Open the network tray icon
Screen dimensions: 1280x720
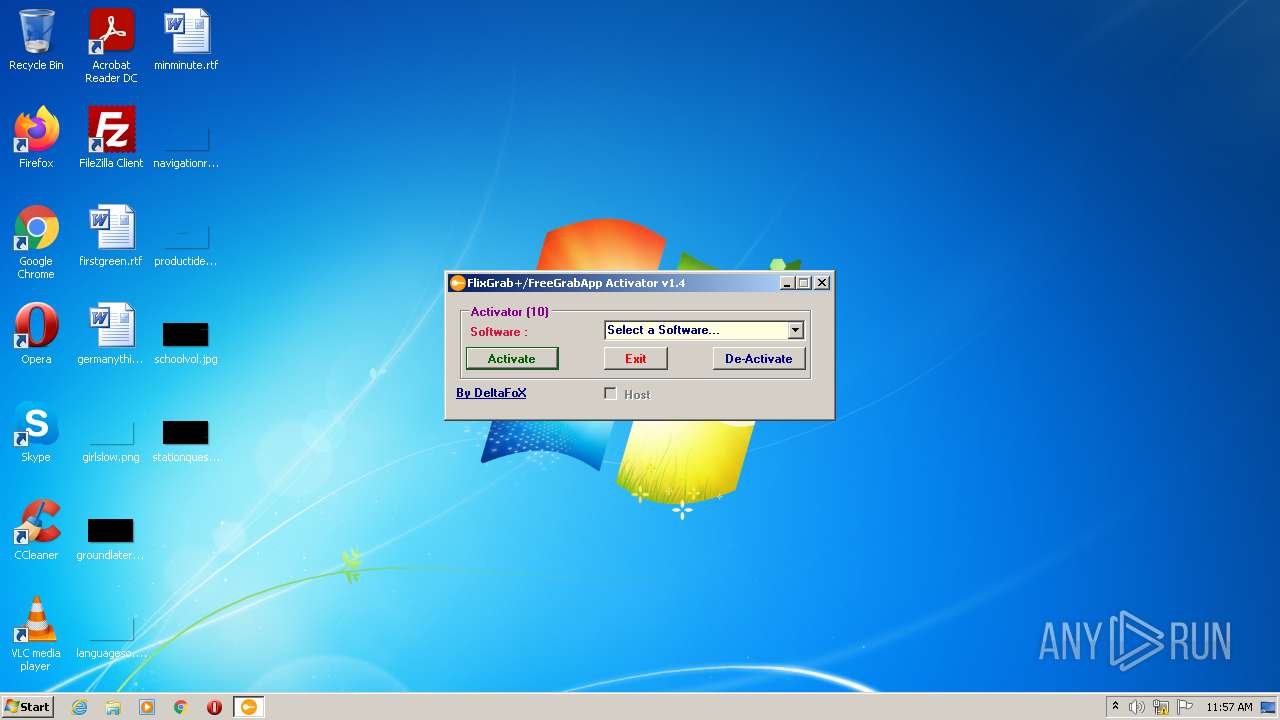point(1161,707)
